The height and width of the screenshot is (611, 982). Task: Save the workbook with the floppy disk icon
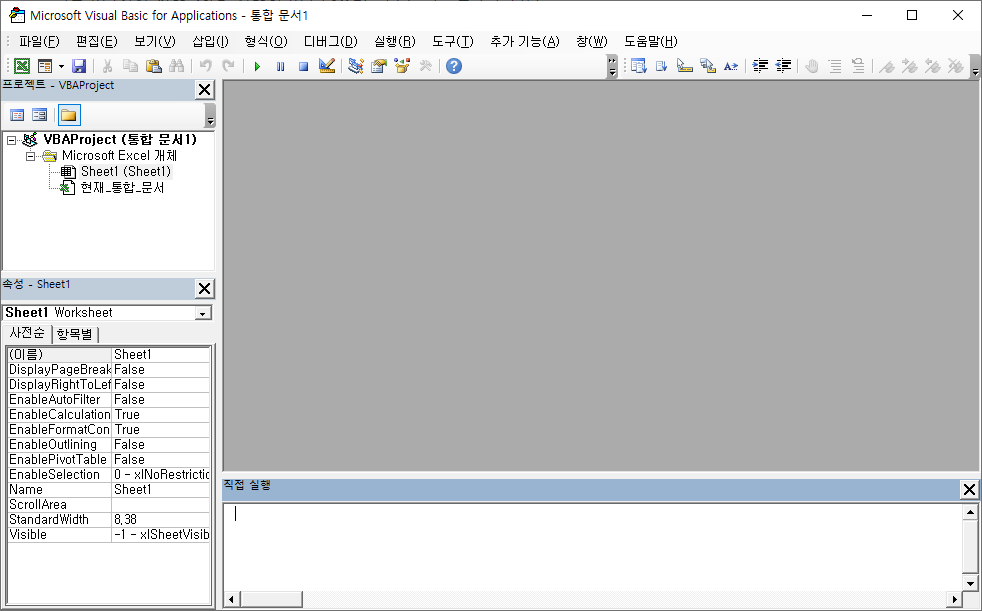pos(79,66)
